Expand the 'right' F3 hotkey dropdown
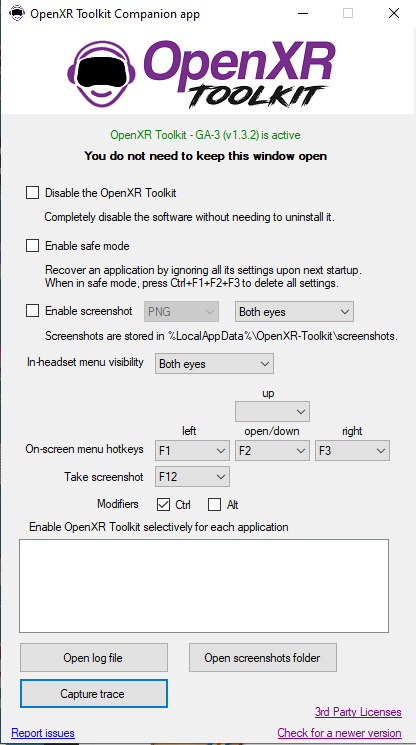This screenshot has height=745, width=416. (x=352, y=450)
